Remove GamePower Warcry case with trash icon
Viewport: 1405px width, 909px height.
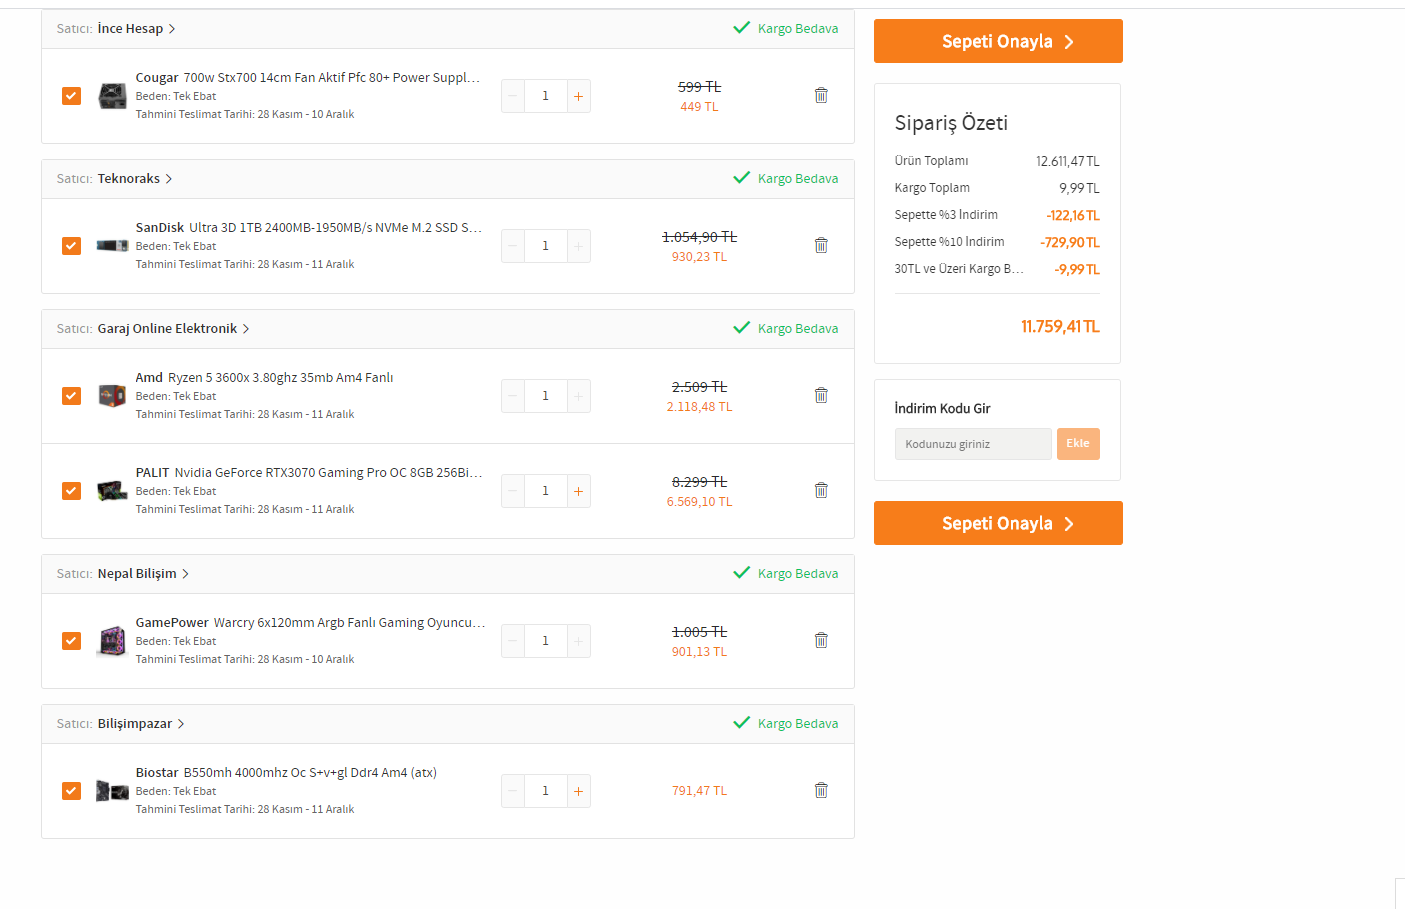coord(821,640)
